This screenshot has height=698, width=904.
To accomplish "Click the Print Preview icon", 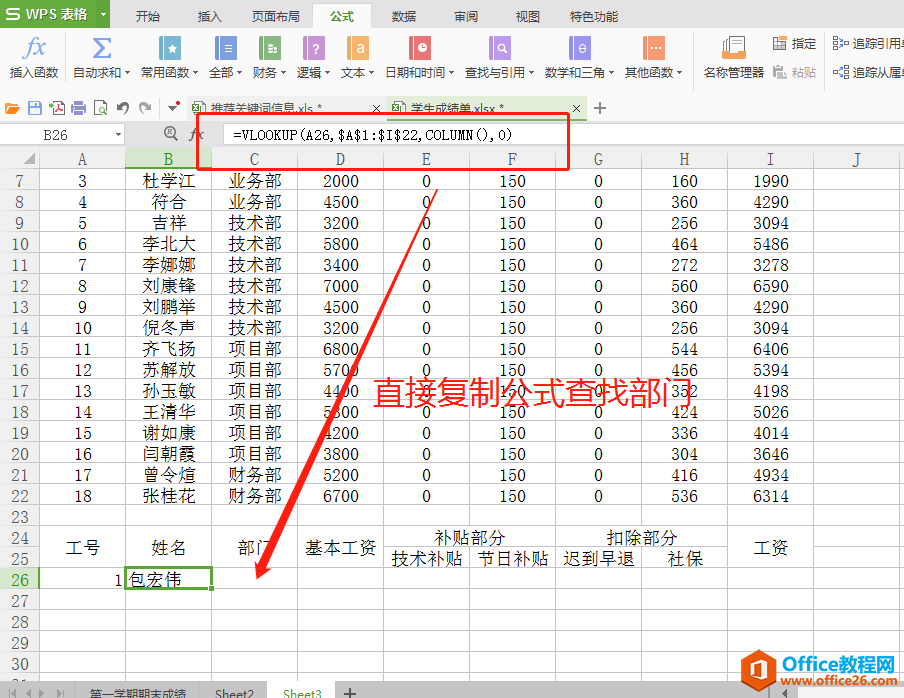I will click(x=100, y=108).
